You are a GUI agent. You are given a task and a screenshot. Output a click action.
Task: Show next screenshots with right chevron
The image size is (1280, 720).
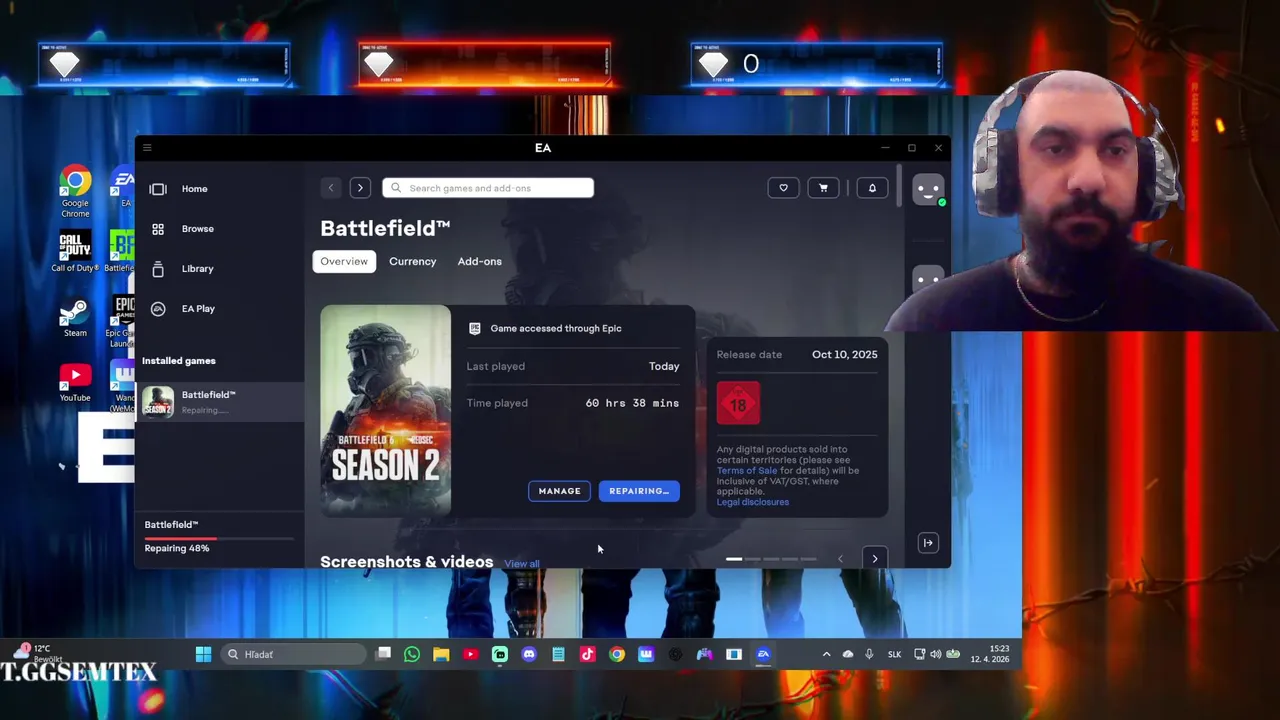coord(875,559)
